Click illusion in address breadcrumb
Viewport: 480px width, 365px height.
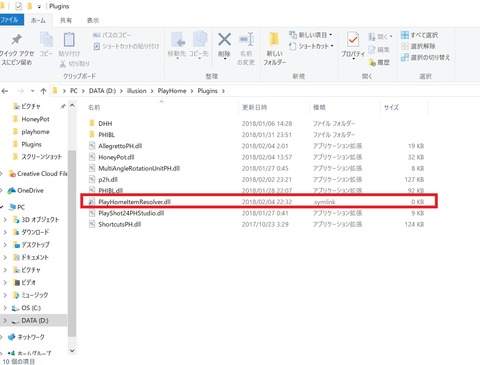(x=136, y=91)
